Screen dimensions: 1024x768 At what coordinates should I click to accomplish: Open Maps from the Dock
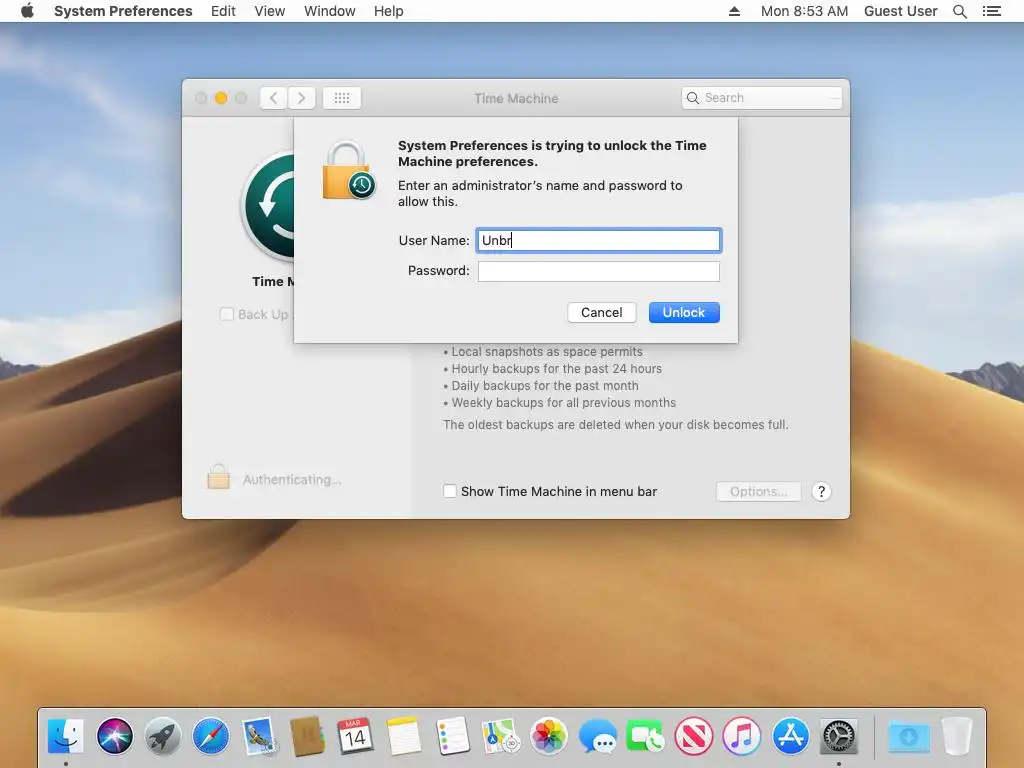pyautogui.click(x=500, y=736)
